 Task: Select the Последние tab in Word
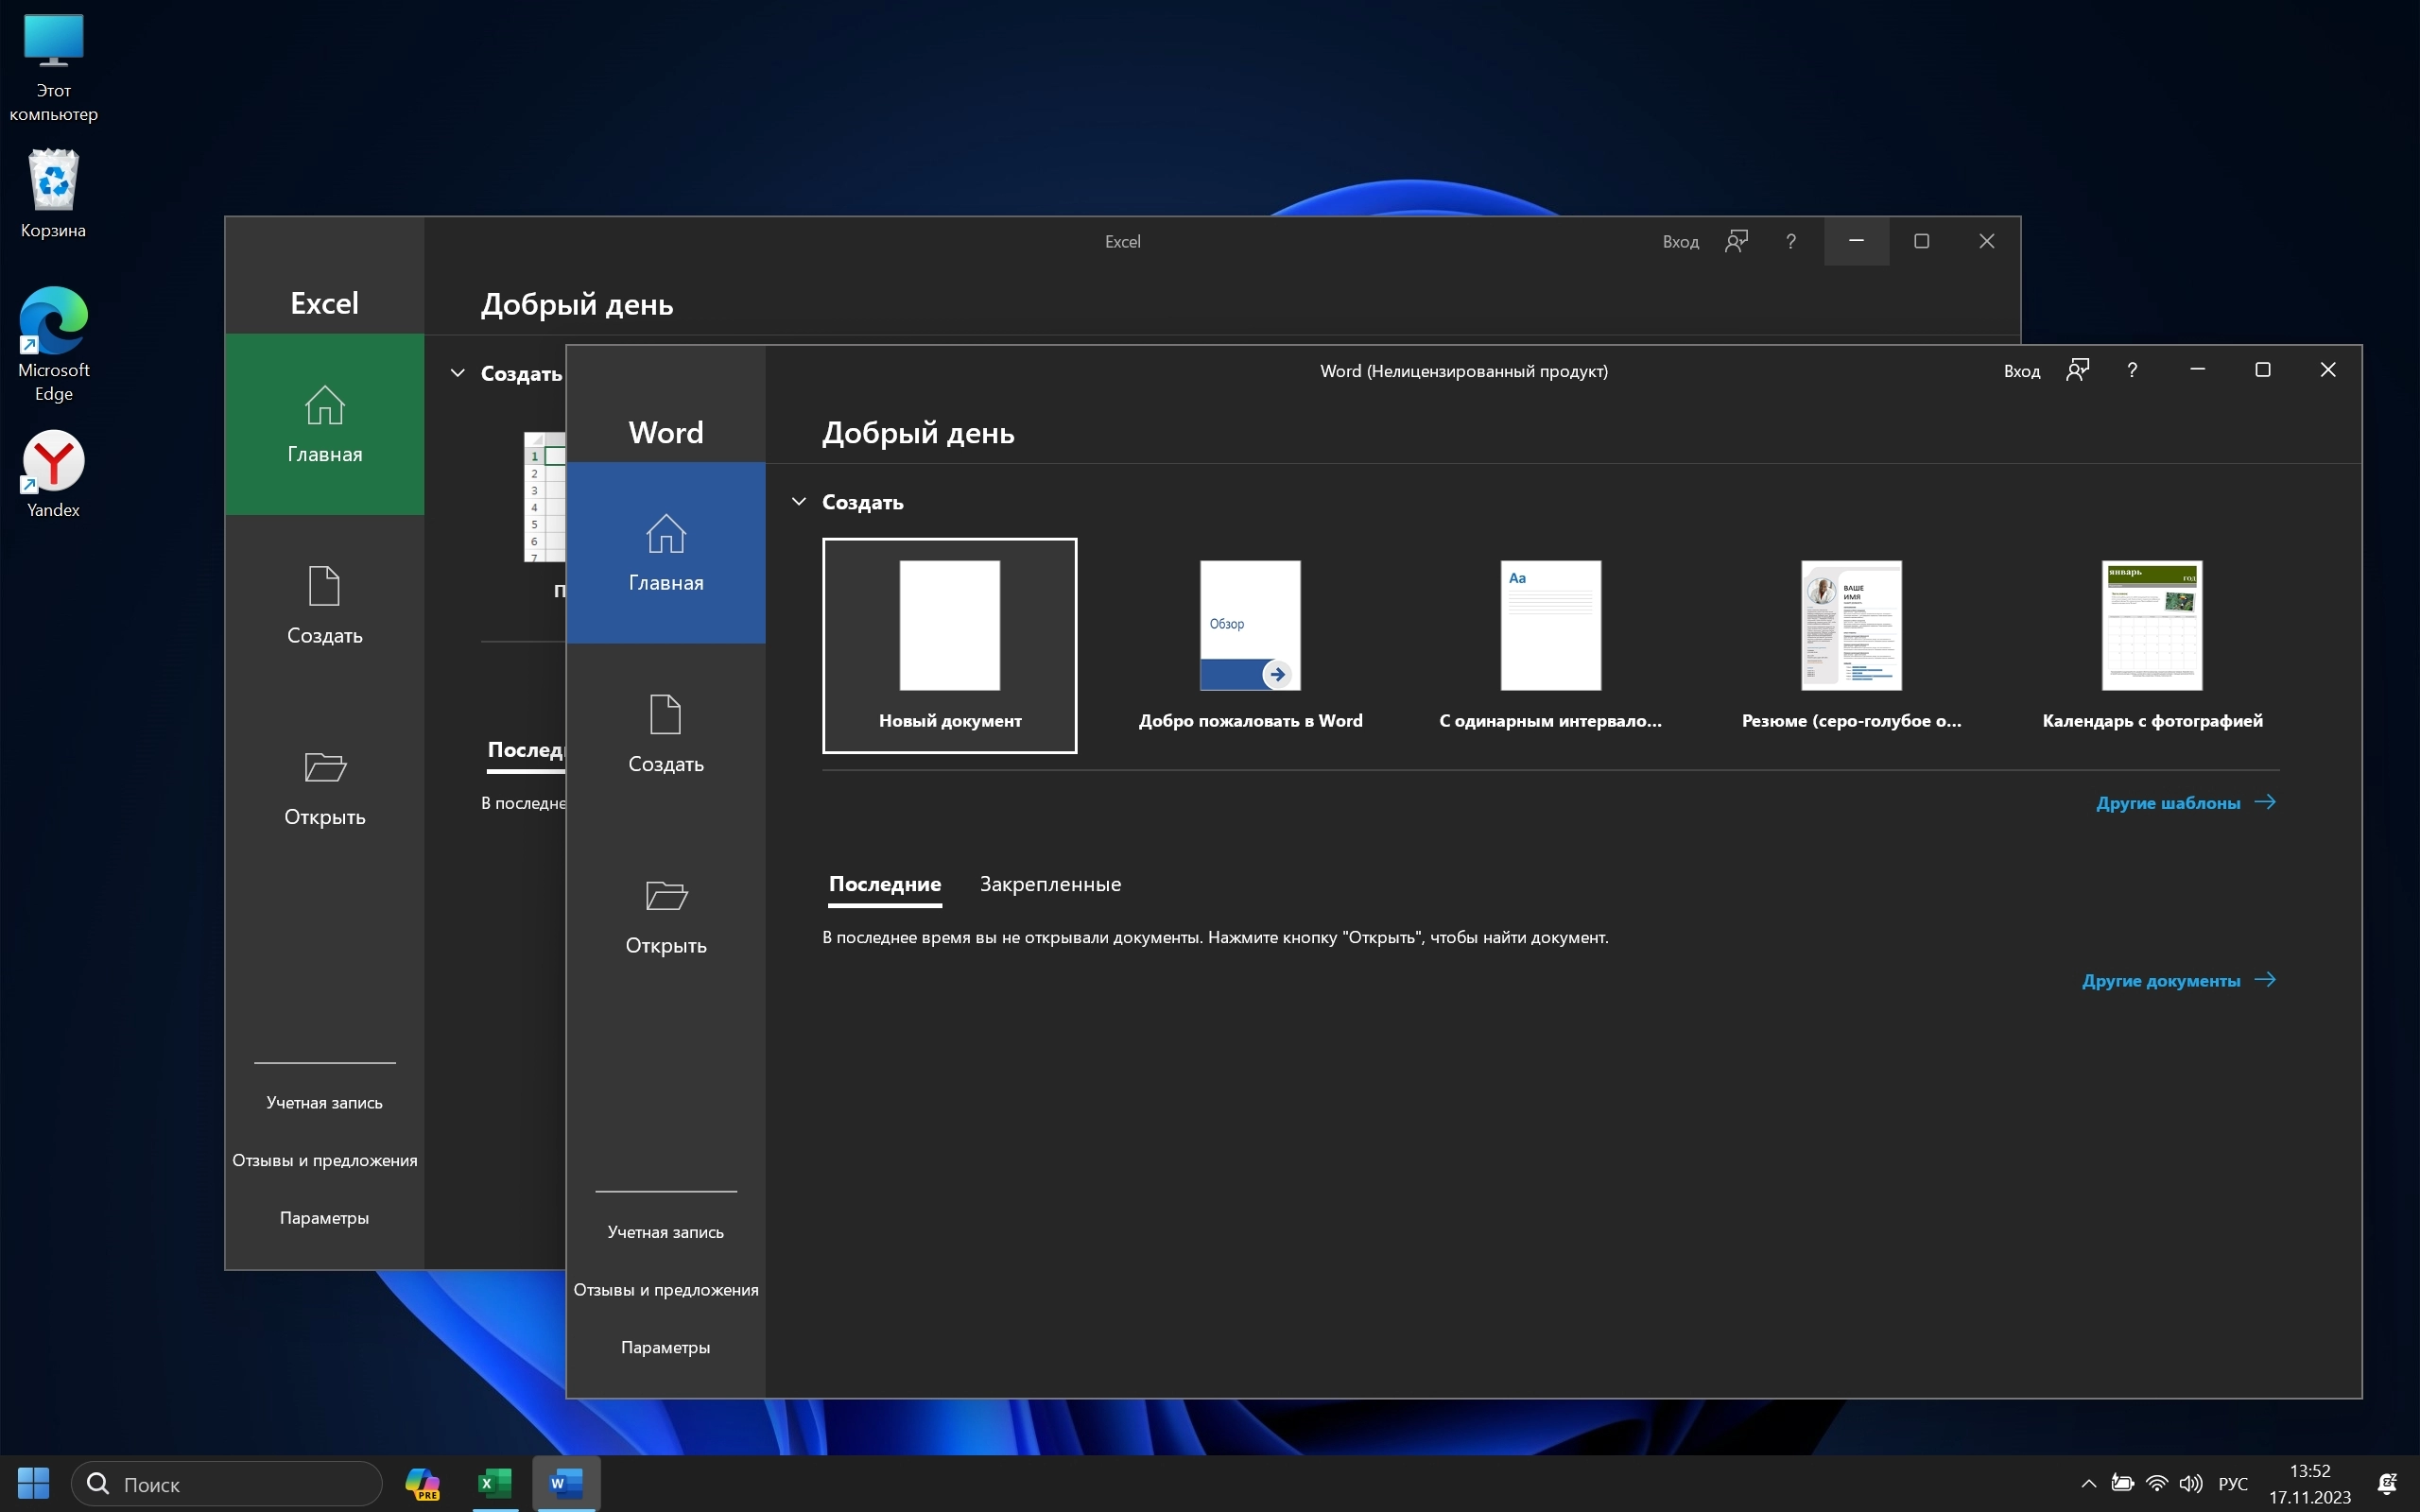(884, 884)
